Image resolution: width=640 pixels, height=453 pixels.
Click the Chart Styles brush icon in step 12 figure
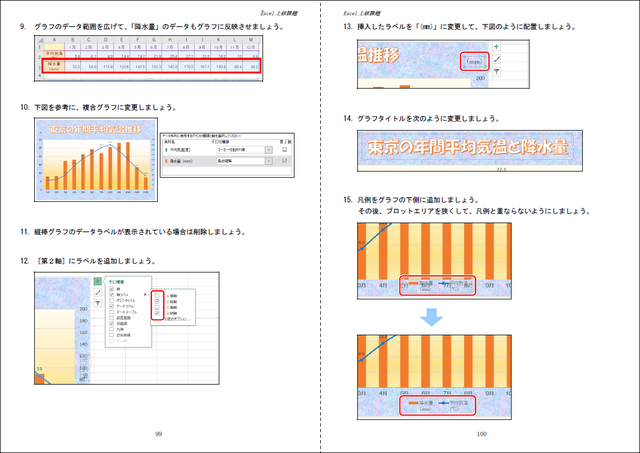tap(98, 292)
